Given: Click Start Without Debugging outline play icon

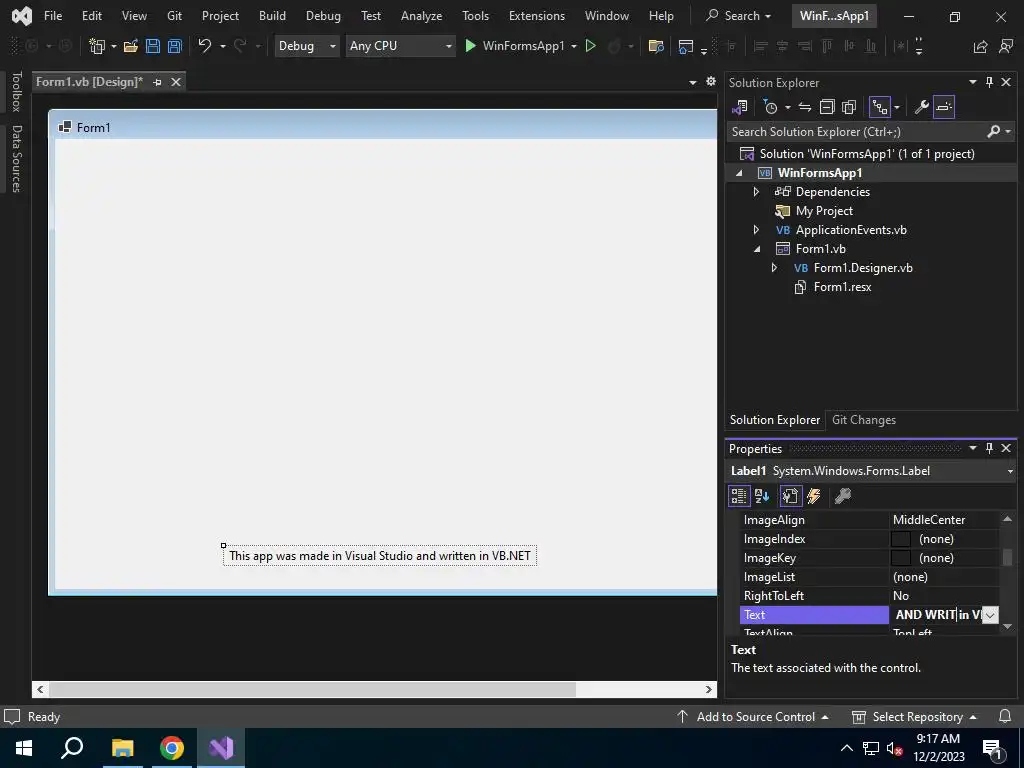Looking at the screenshot, I should pos(590,46).
